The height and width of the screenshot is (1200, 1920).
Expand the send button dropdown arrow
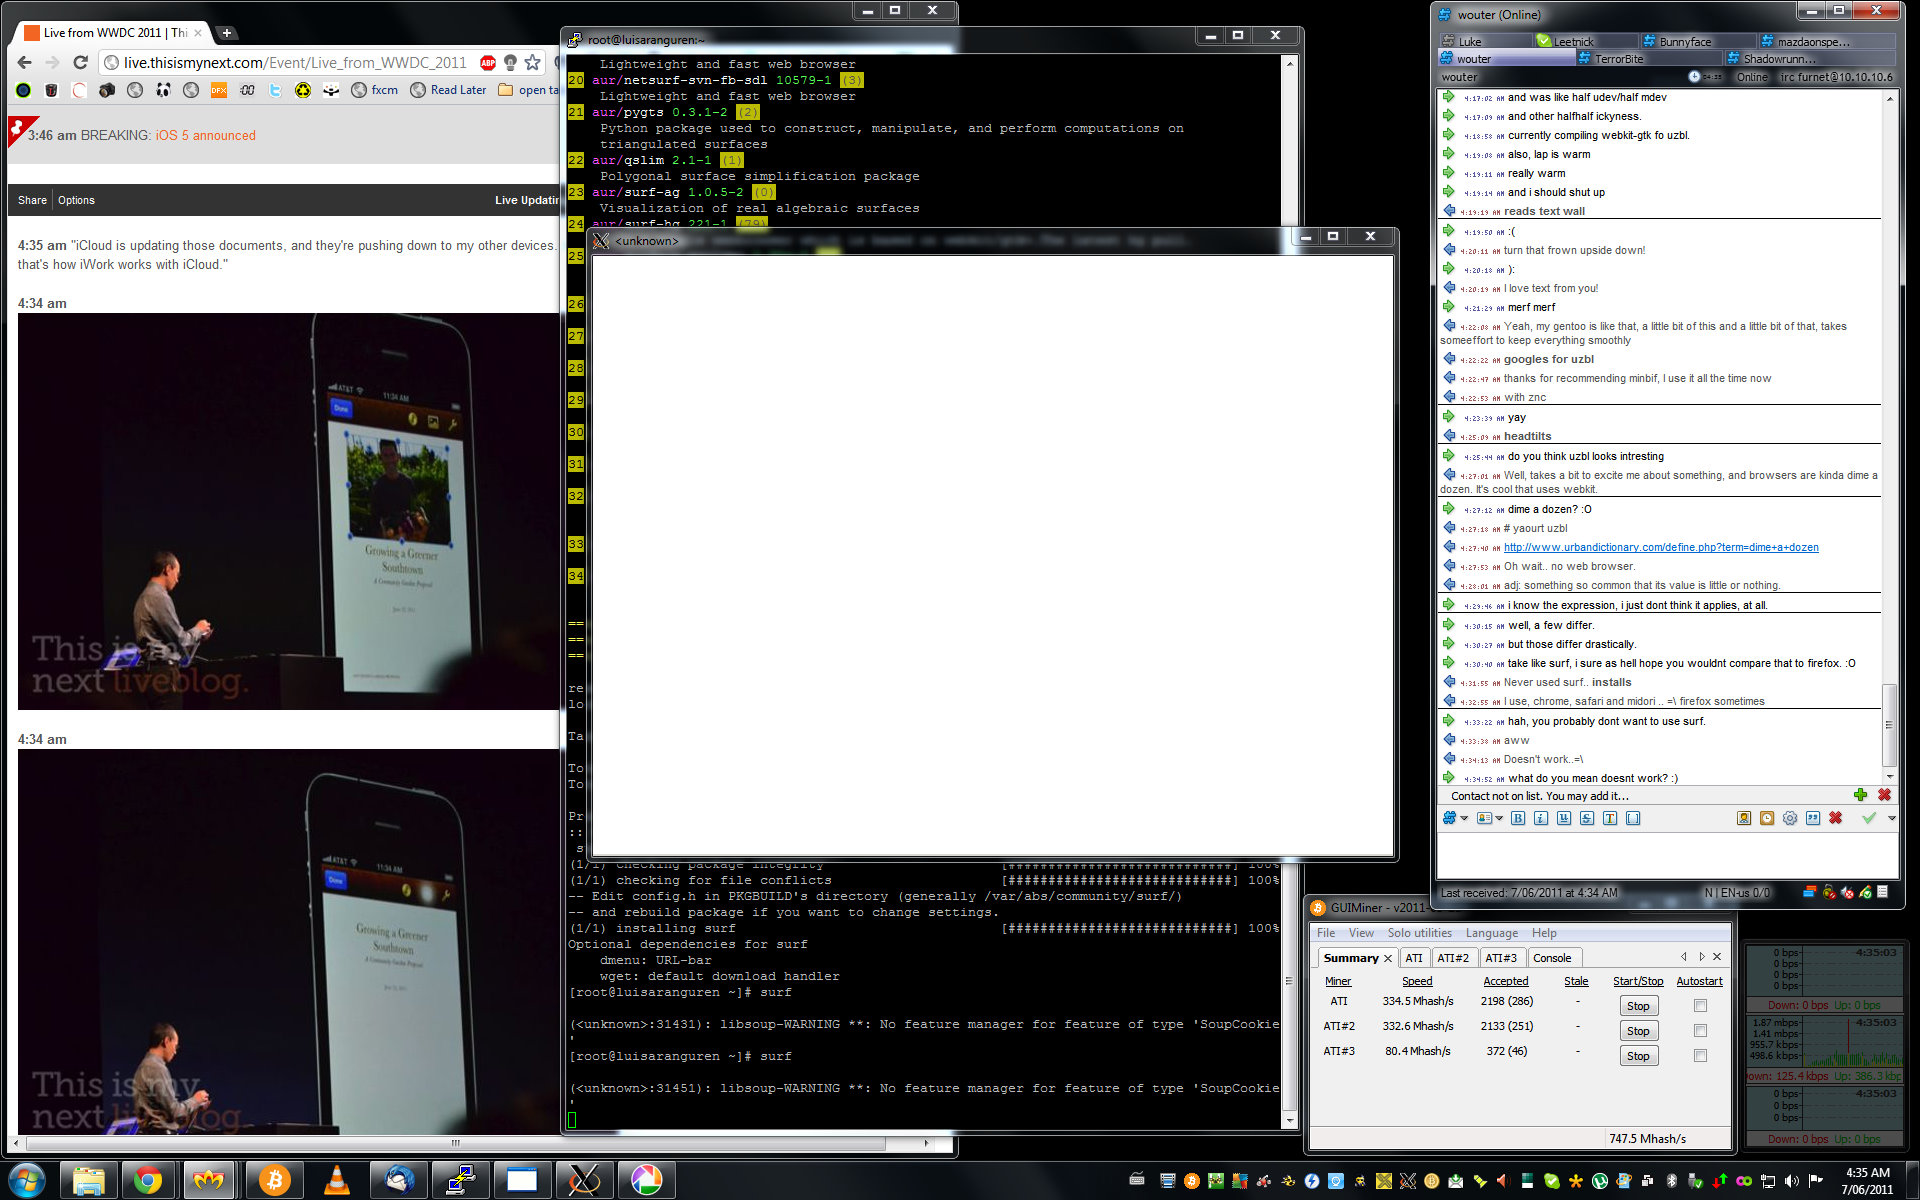tap(1891, 818)
